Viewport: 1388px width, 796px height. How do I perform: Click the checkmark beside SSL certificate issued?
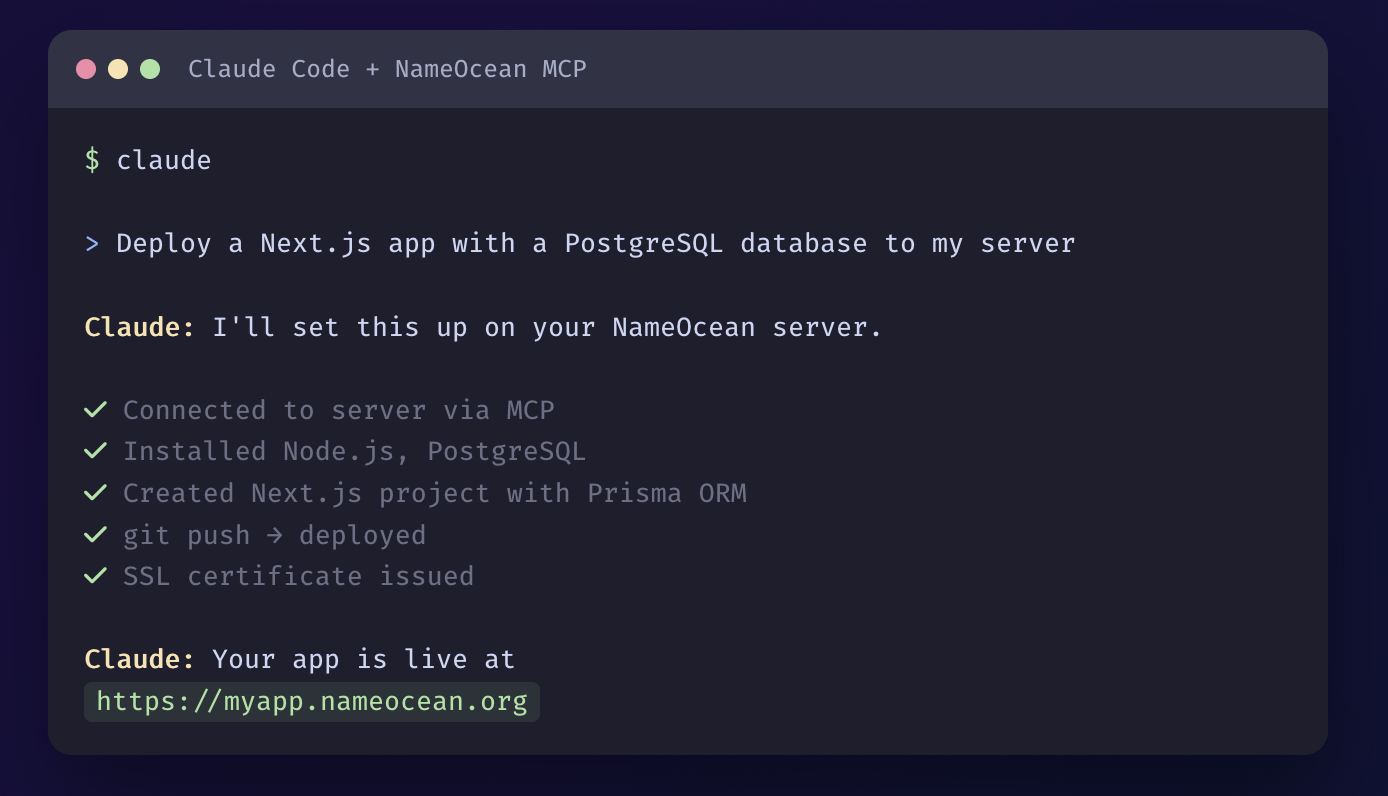pos(95,576)
